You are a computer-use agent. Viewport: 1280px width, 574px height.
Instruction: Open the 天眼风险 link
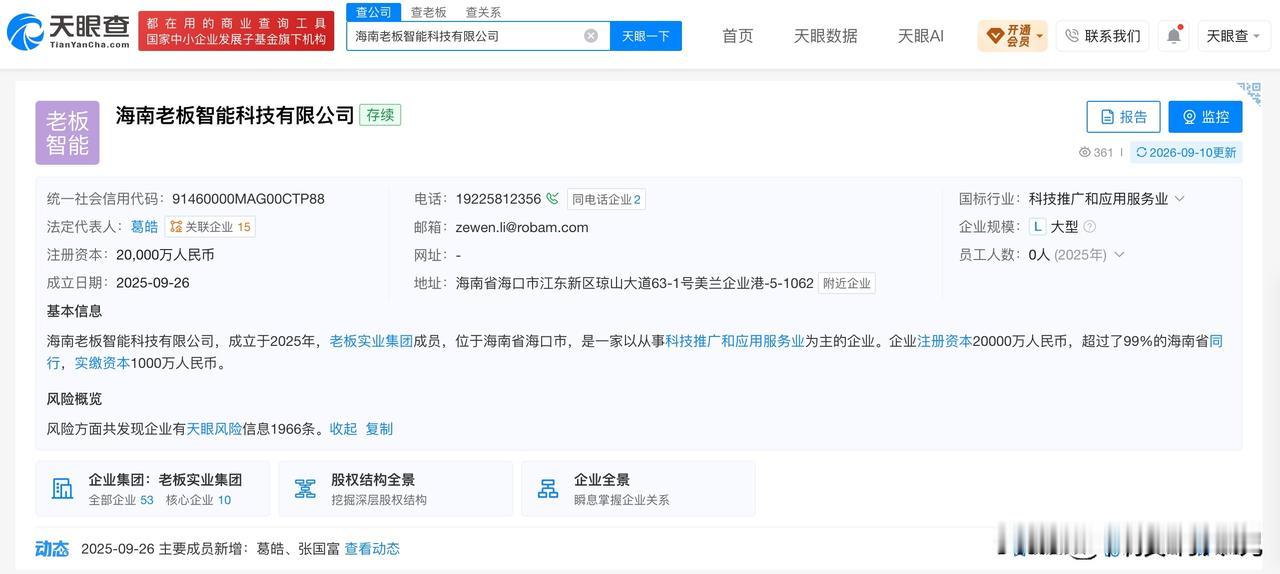point(214,428)
